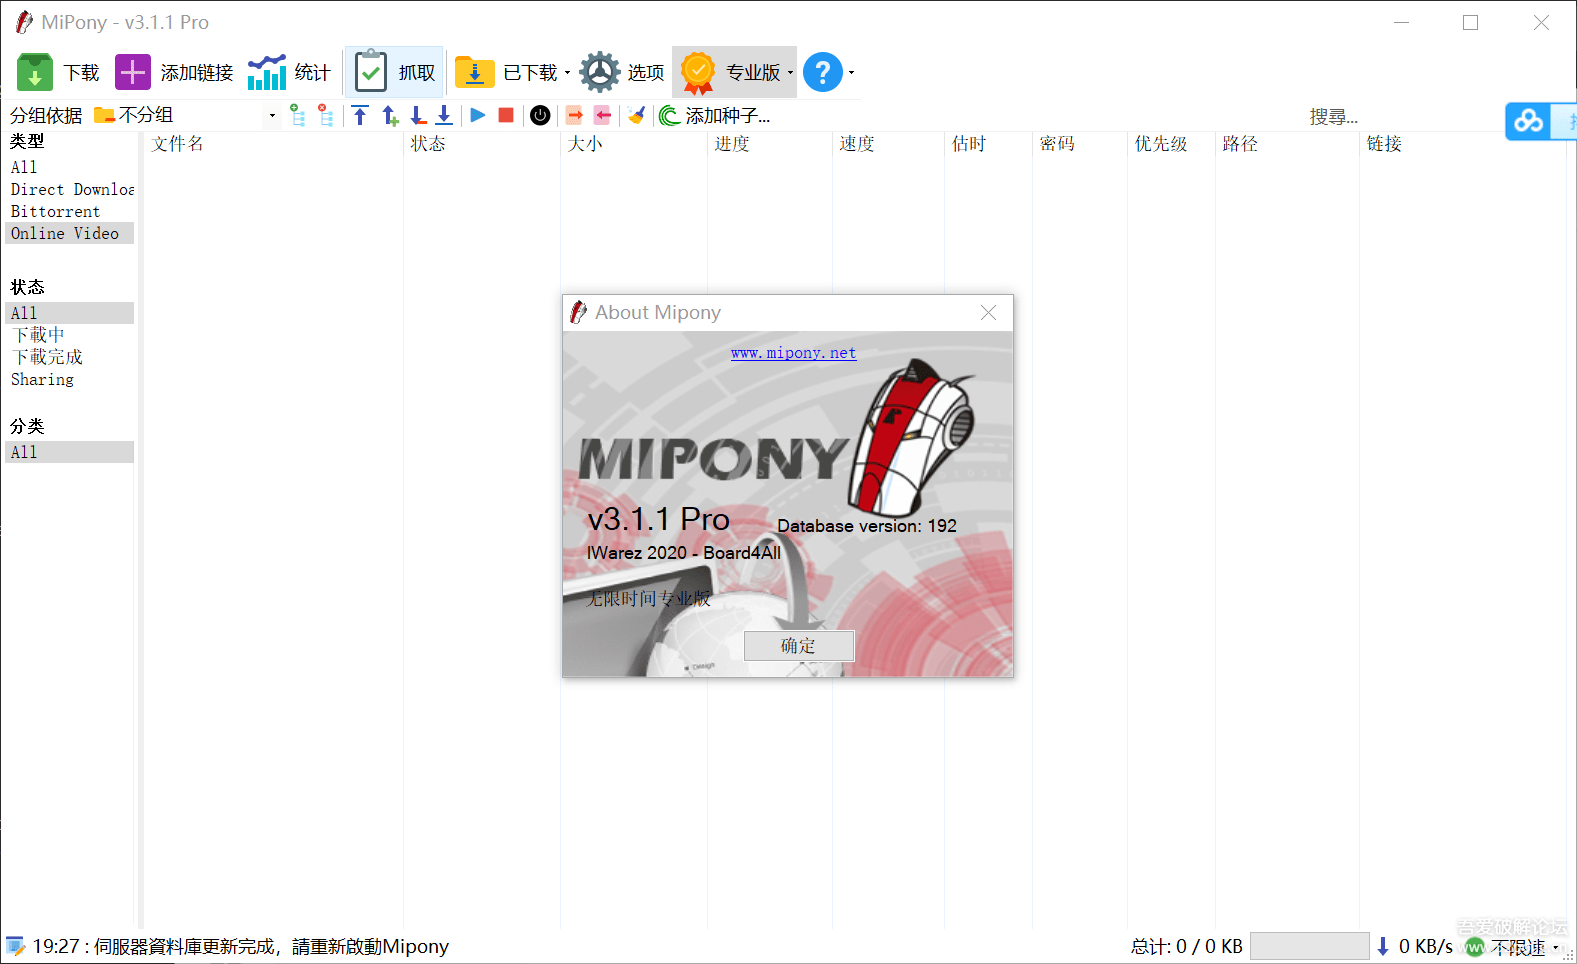Image resolution: width=1577 pixels, height=964 pixels.
Task: Sort by 大小 size column header
Action: [634, 144]
